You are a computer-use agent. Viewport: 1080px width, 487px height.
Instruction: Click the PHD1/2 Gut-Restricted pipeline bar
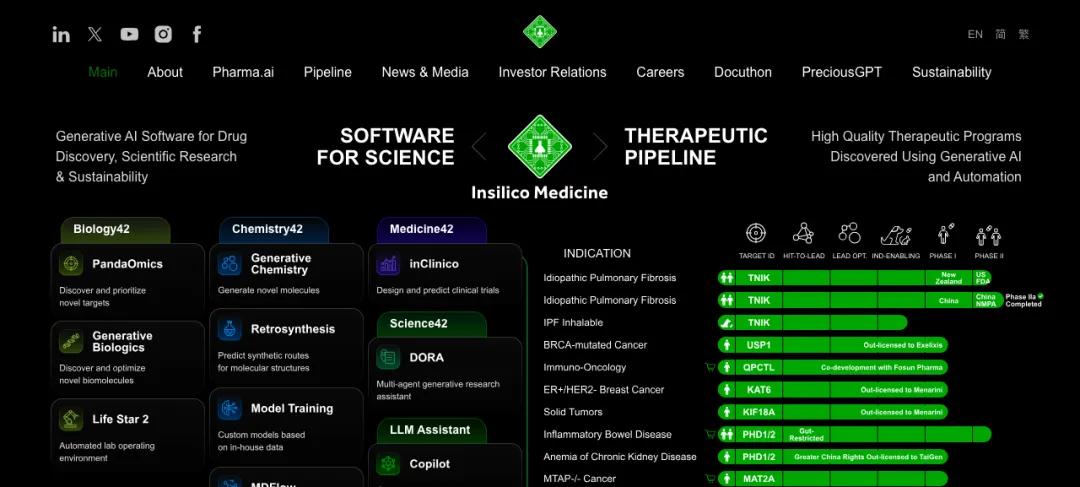coord(855,434)
